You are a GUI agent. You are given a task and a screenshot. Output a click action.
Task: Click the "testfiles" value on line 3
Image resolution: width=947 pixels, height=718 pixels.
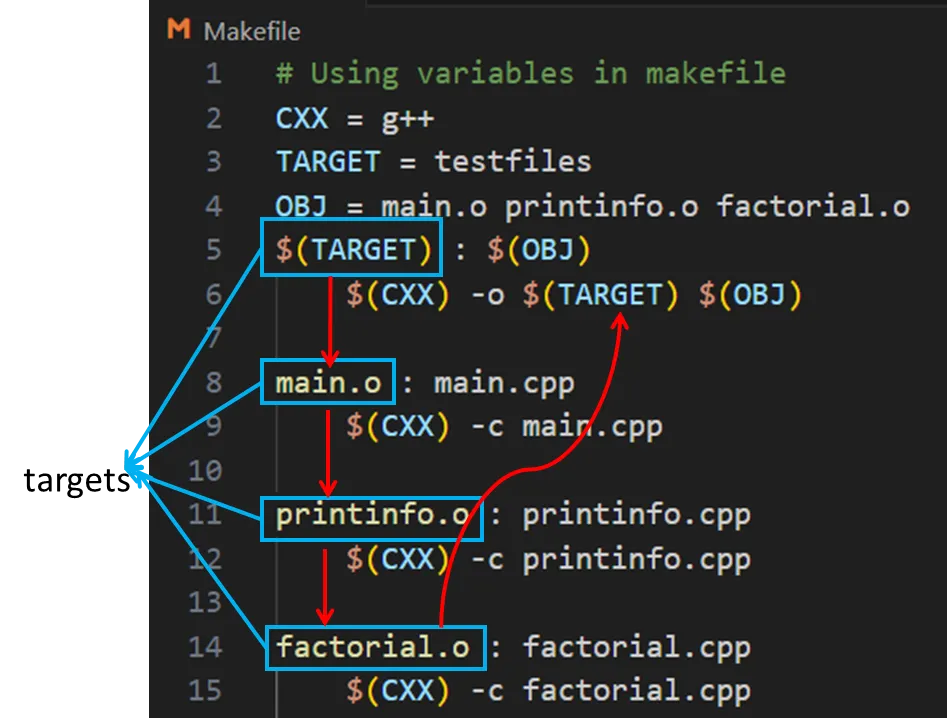[512, 162]
